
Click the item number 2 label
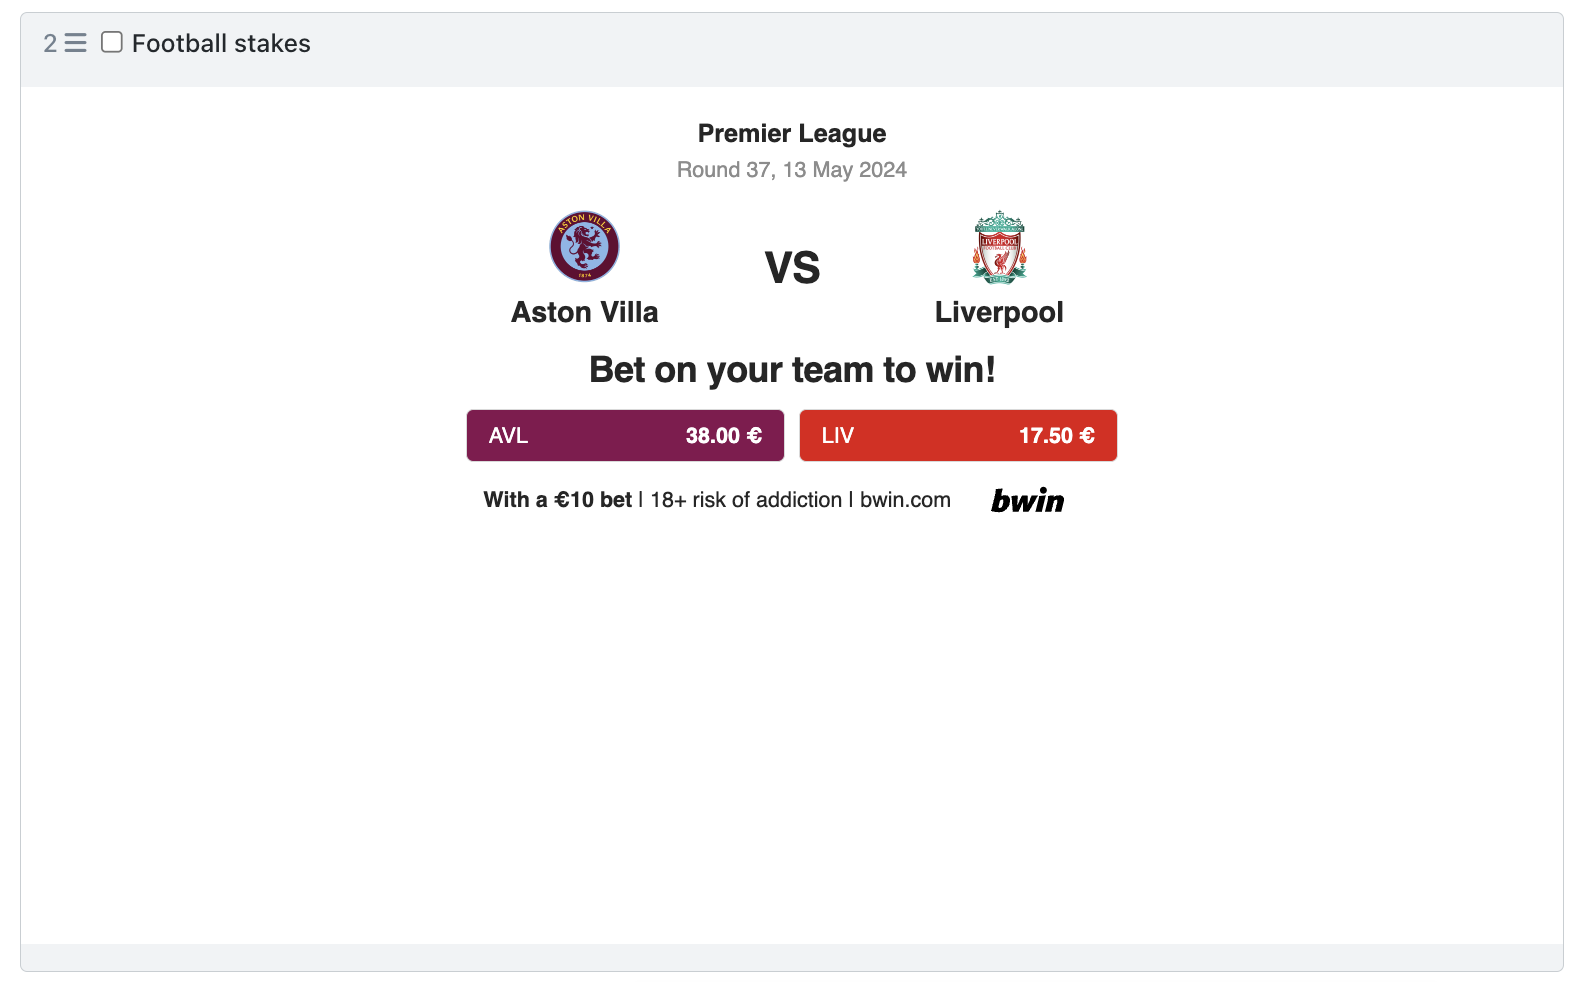click(50, 43)
